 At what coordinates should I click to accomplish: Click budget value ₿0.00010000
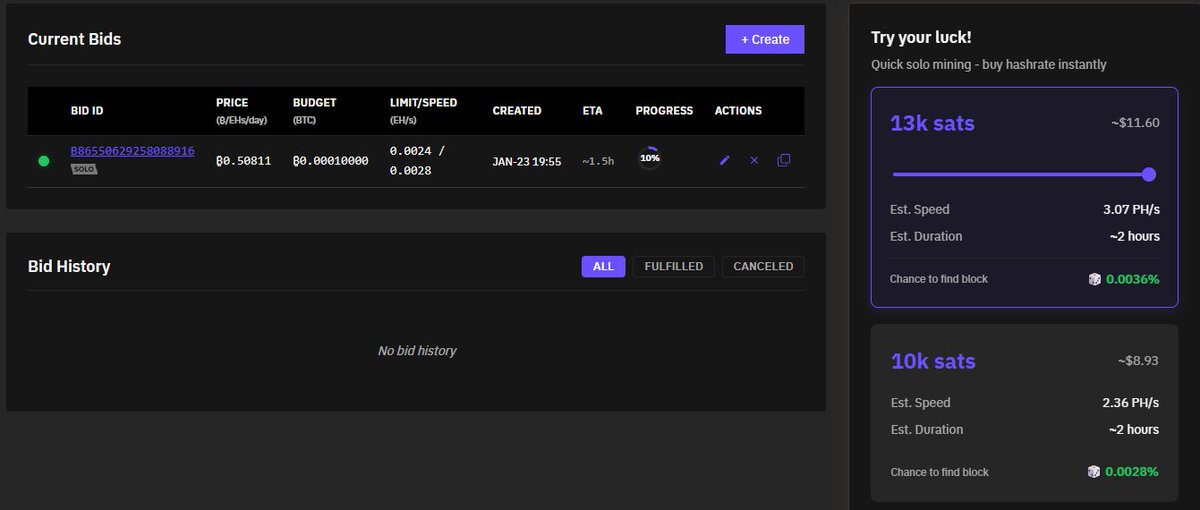[330, 161]
